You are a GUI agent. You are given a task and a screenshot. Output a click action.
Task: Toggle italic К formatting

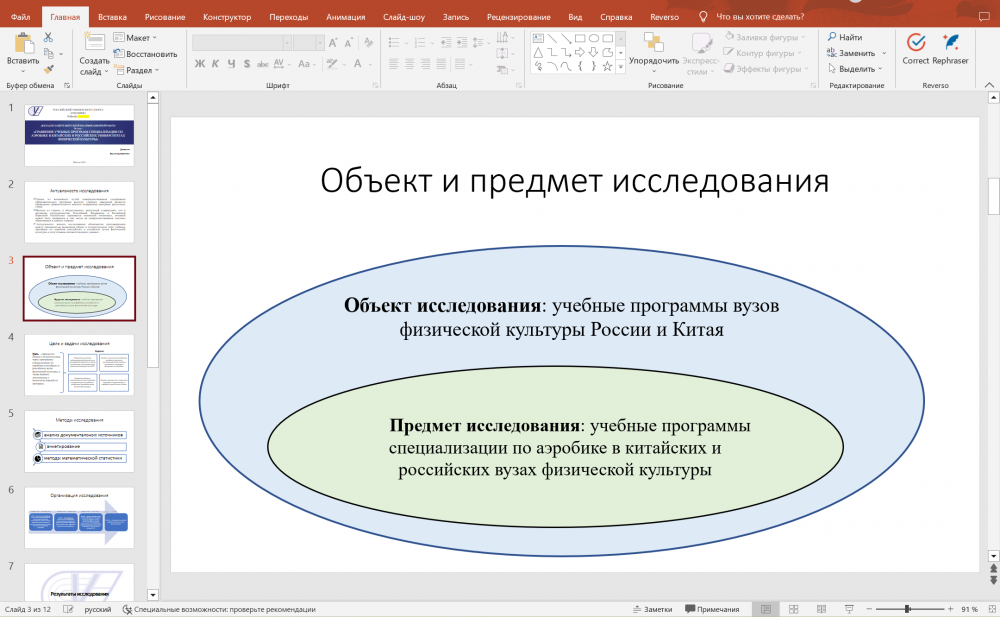pyautogui.click(x=216, y=64)
